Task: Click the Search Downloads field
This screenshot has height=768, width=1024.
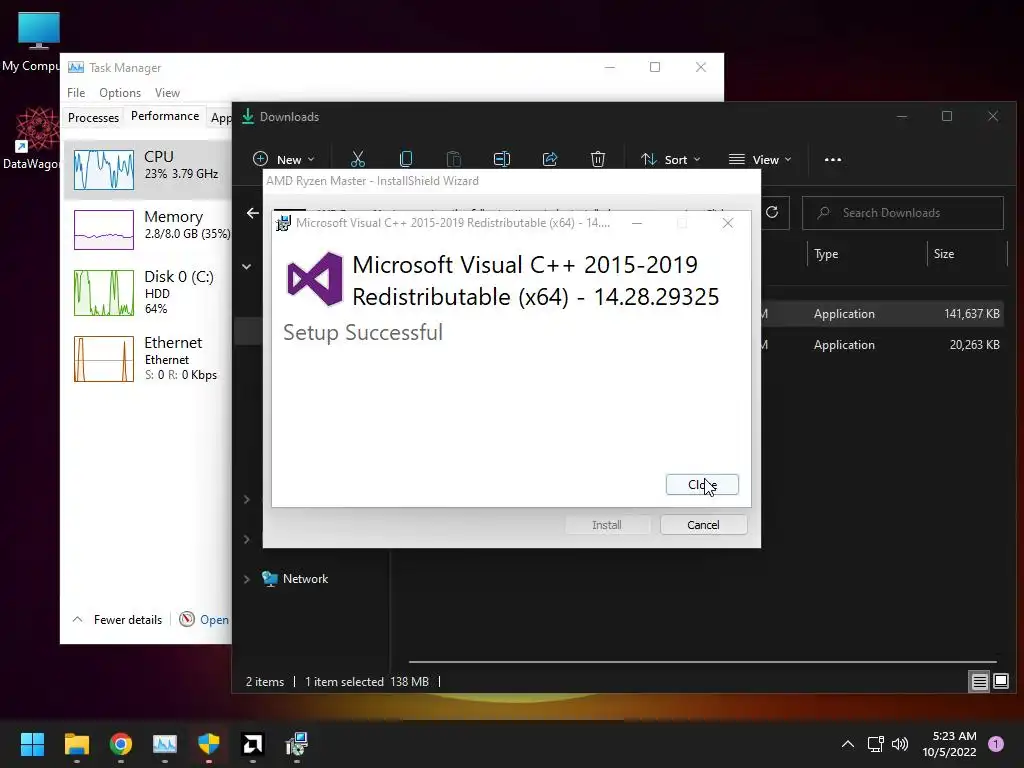Action: [x=903, y=213]
